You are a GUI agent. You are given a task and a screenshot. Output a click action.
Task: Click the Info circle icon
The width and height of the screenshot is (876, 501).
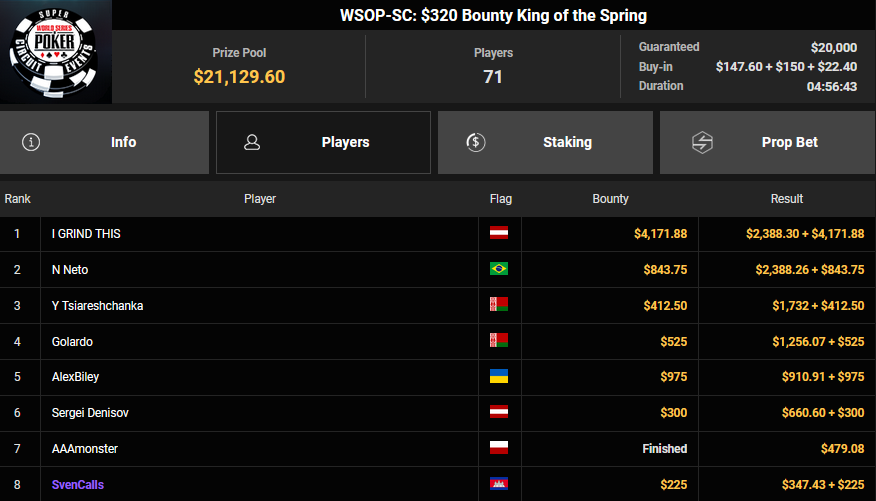(x=32, y=142)
